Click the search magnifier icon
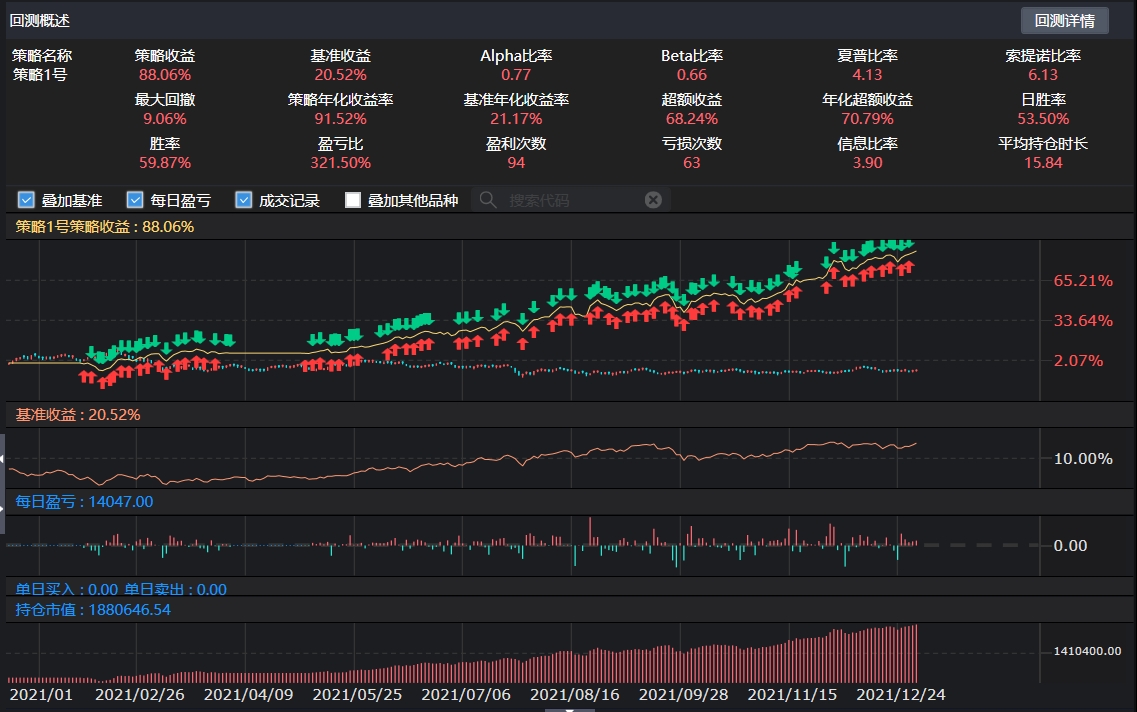 [487, 199]
